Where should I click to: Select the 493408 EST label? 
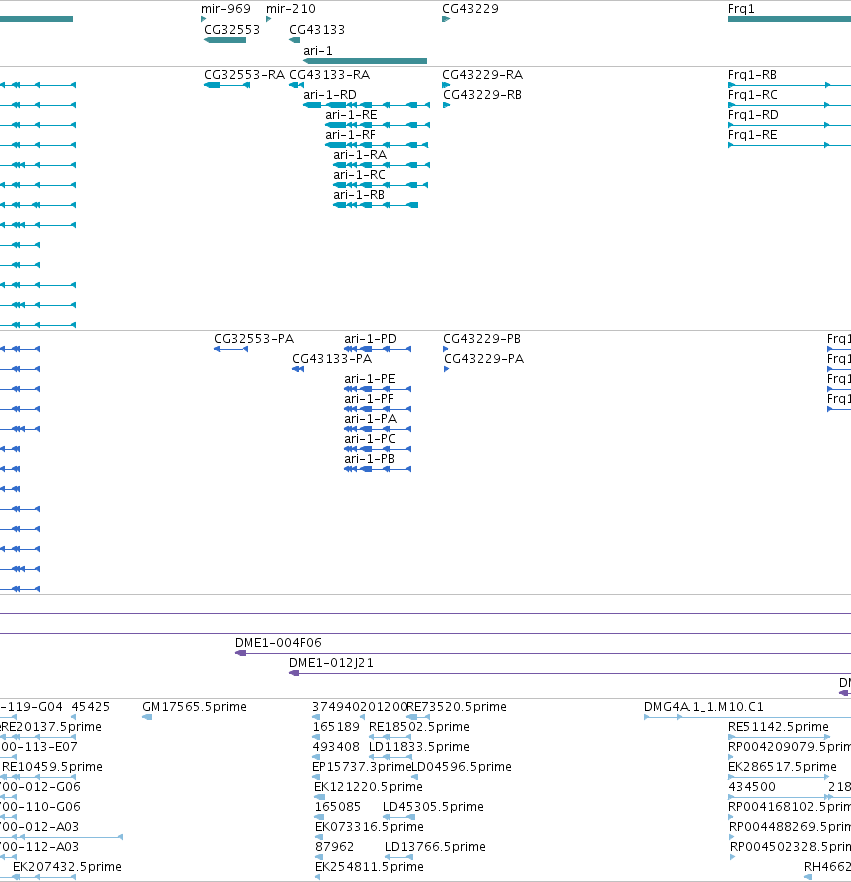[336, 747]
